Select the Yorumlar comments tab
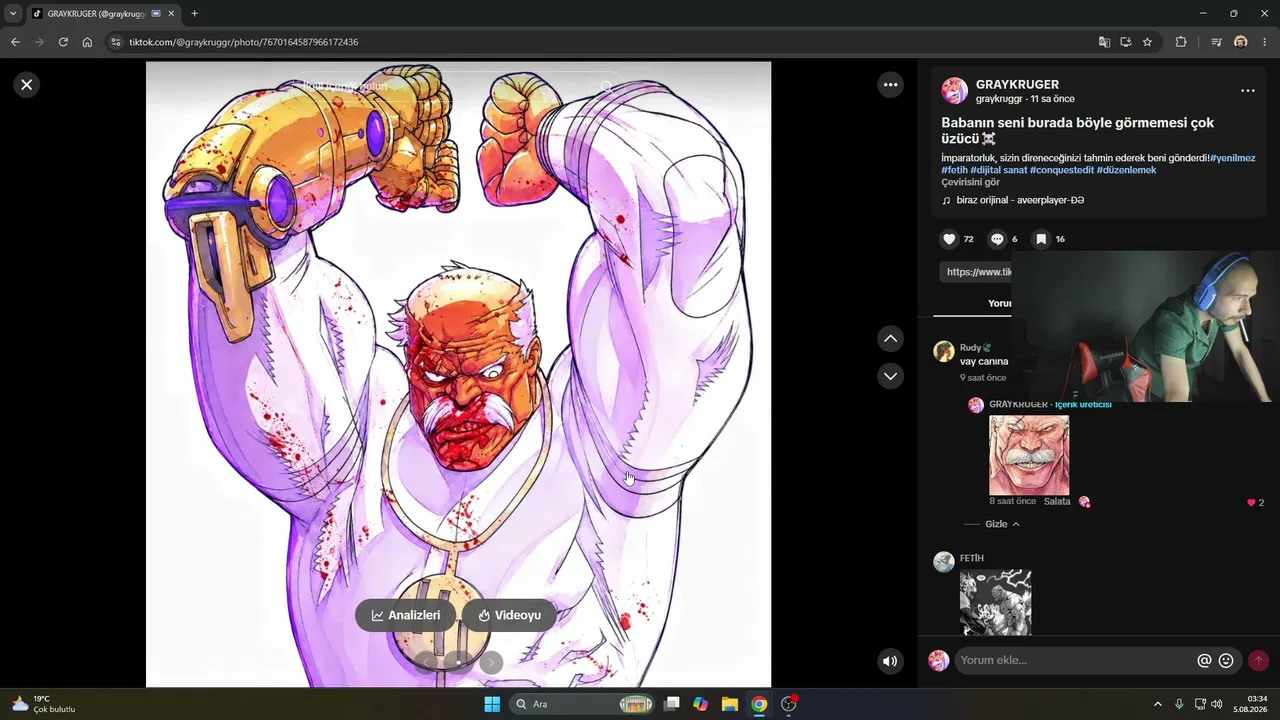The width and height of the screenshot is (1280, 720). pos(1000,303)
